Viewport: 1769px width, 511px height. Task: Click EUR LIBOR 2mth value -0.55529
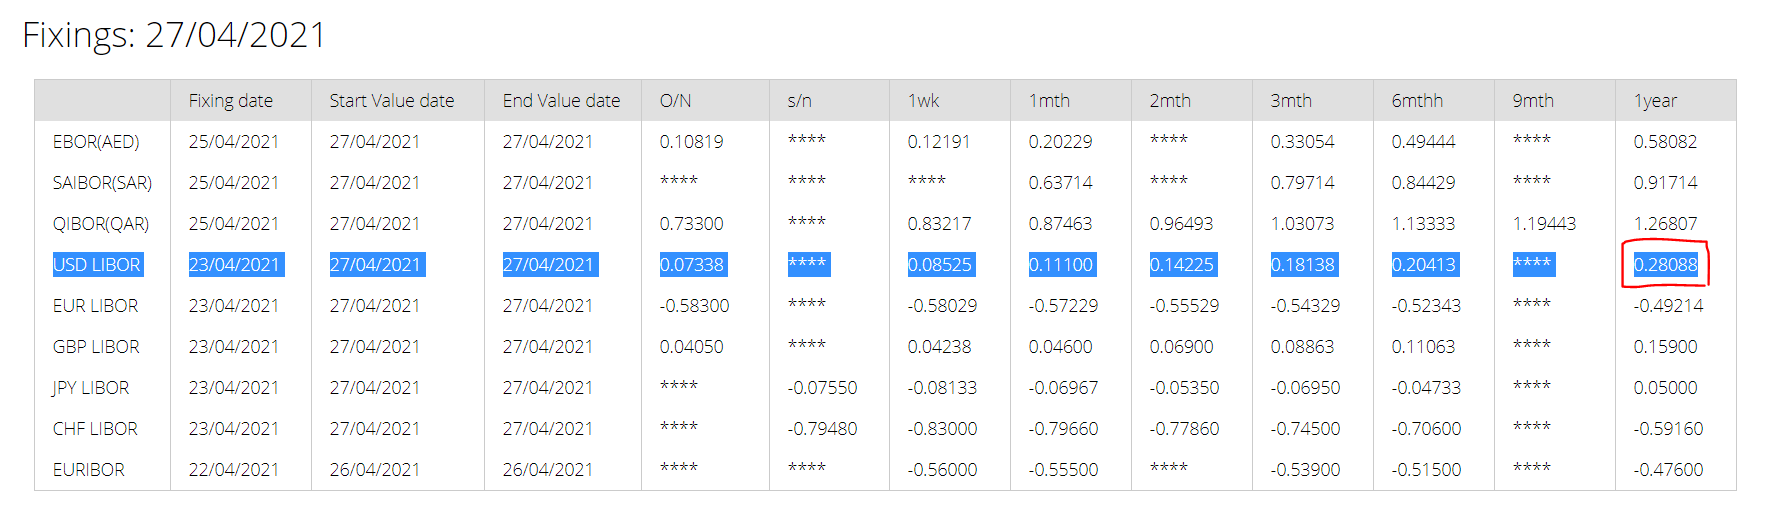click(1184, 306)
